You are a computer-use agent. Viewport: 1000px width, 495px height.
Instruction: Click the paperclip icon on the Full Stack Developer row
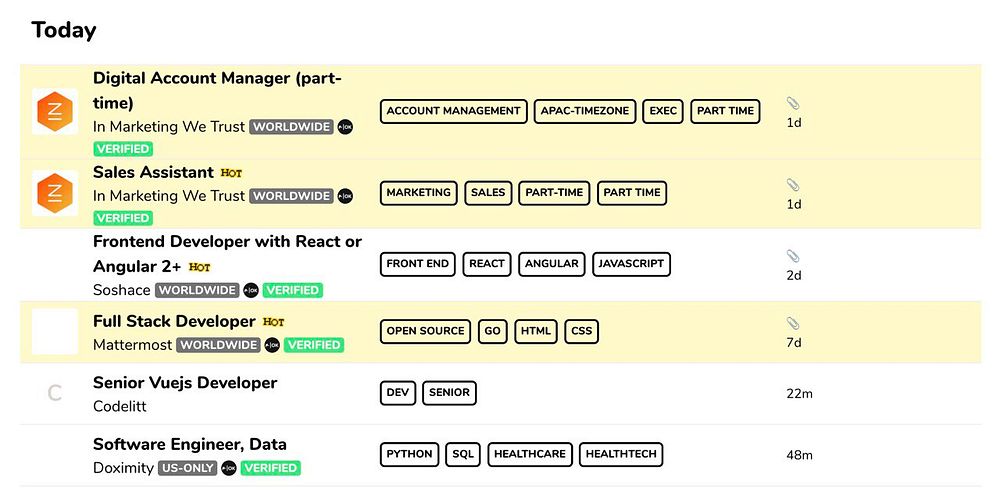click(x=793, y=323)
